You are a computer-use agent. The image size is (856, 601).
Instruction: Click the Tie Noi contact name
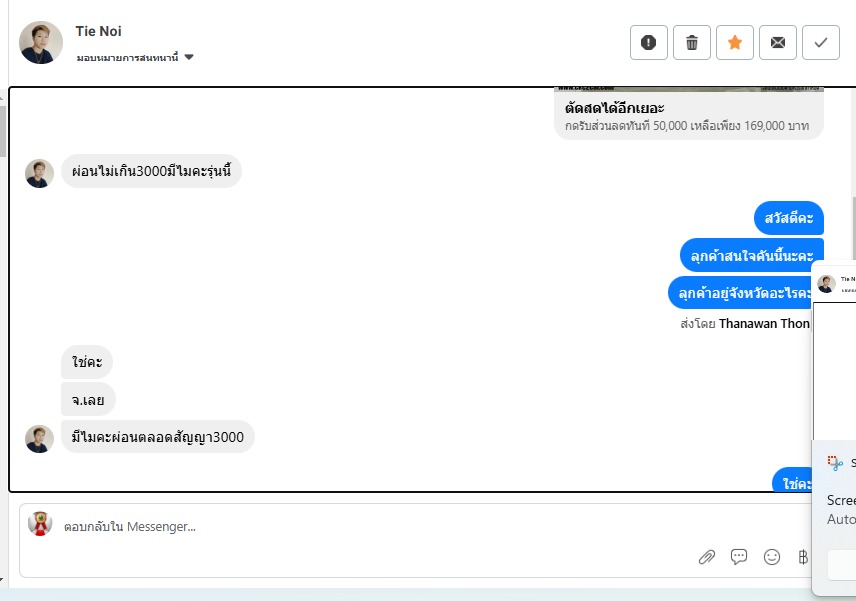98,31
